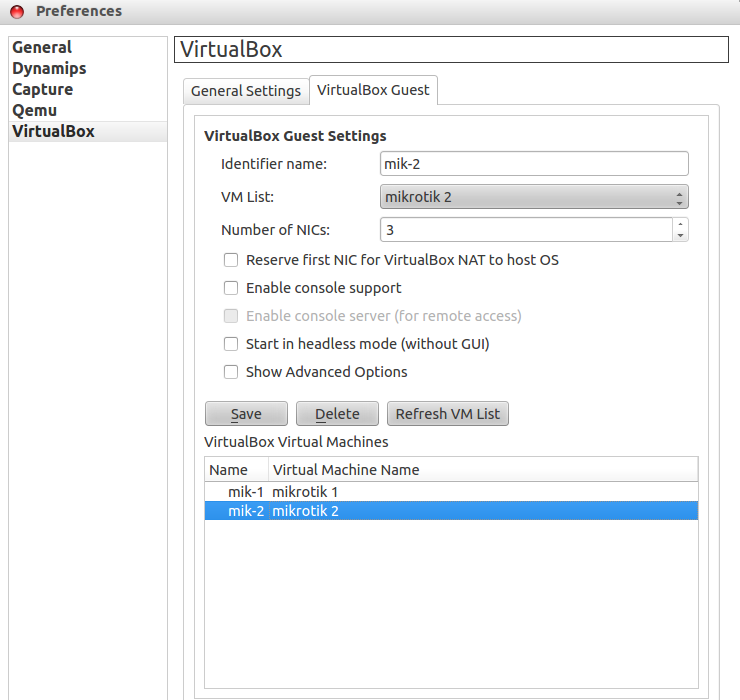Select the mik-1 row in VM table
The width and height of the screenshot is (740, 700).
(451, 492)
